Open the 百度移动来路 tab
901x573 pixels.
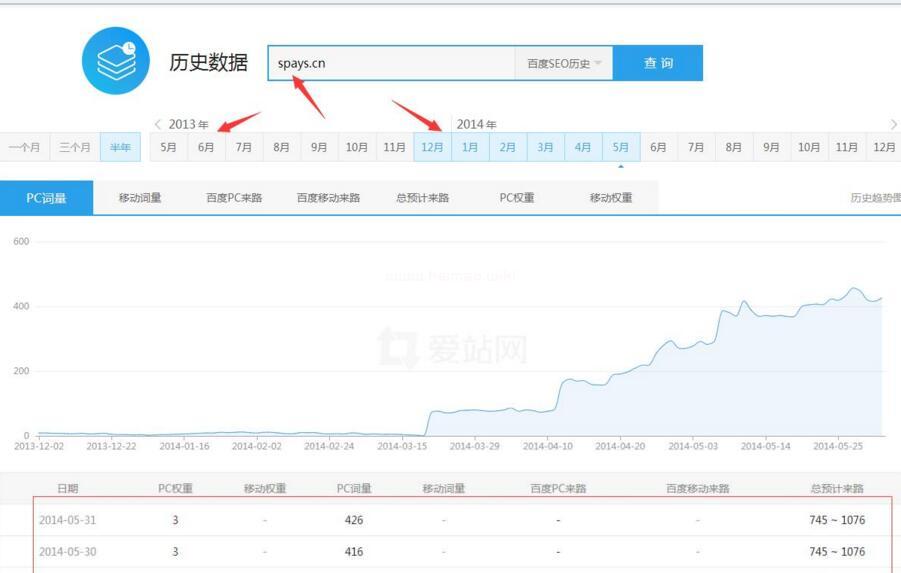(x=328, y=198)
